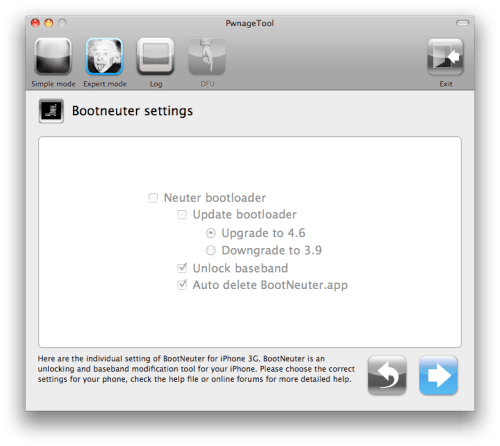This screenshot has width=500, height=446.
Task: Enable the Neuter bootloader checkbox
Action: (153, 198)
